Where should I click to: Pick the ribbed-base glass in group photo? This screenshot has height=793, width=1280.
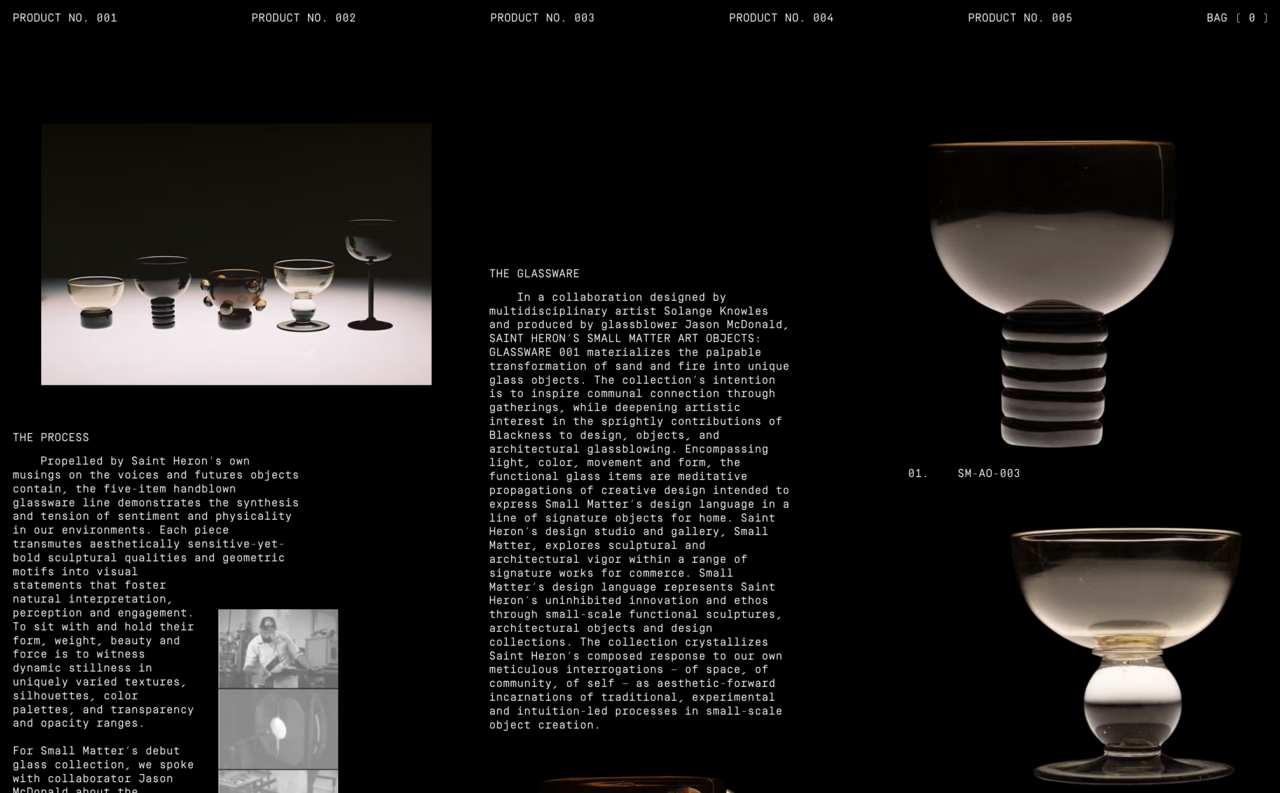(162, 291)
